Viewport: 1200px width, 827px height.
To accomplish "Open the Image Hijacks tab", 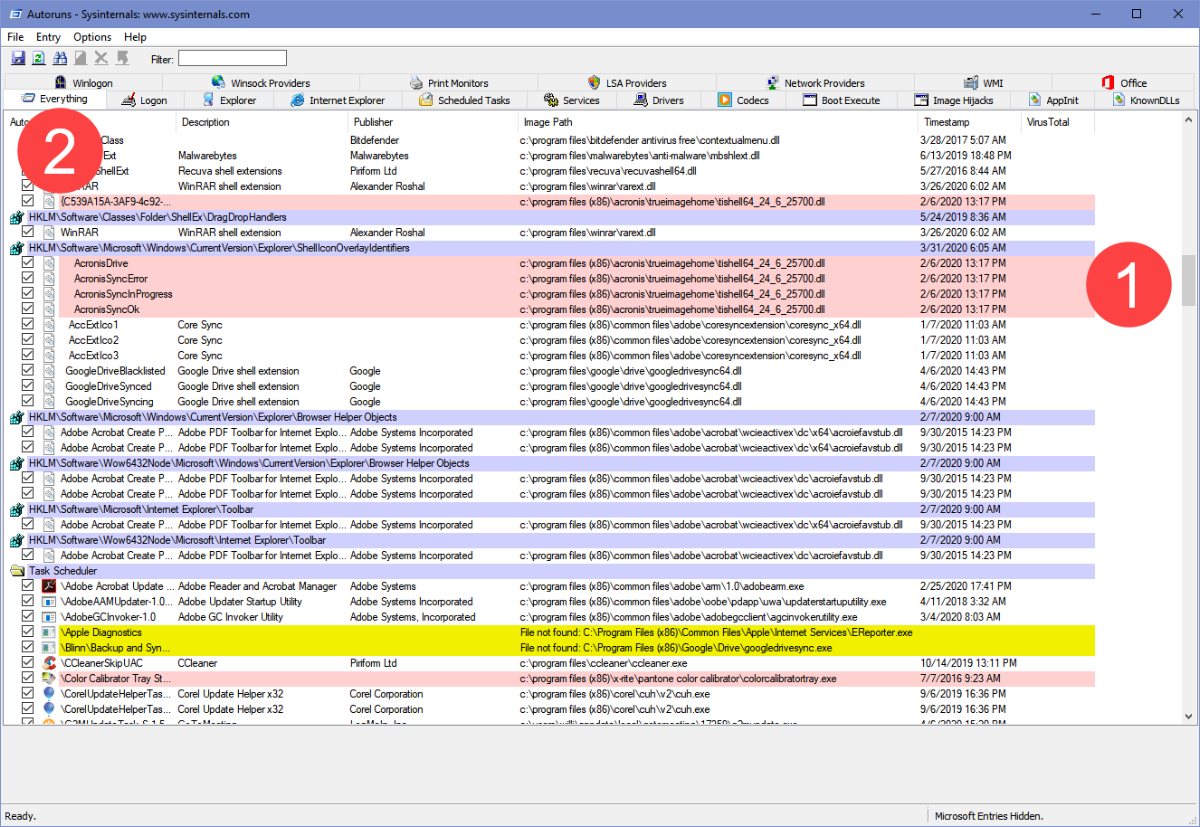I will point(954,100).
